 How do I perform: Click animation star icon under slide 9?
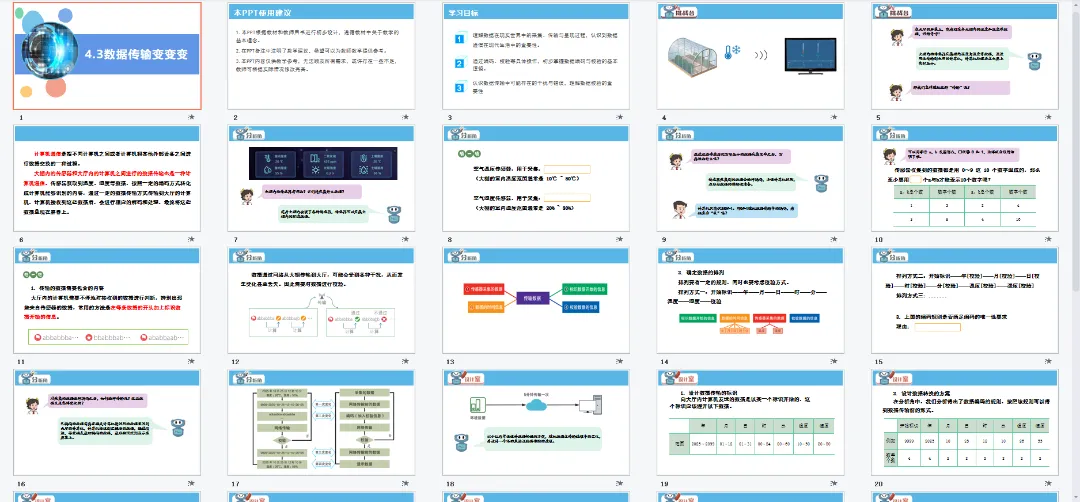835,240
